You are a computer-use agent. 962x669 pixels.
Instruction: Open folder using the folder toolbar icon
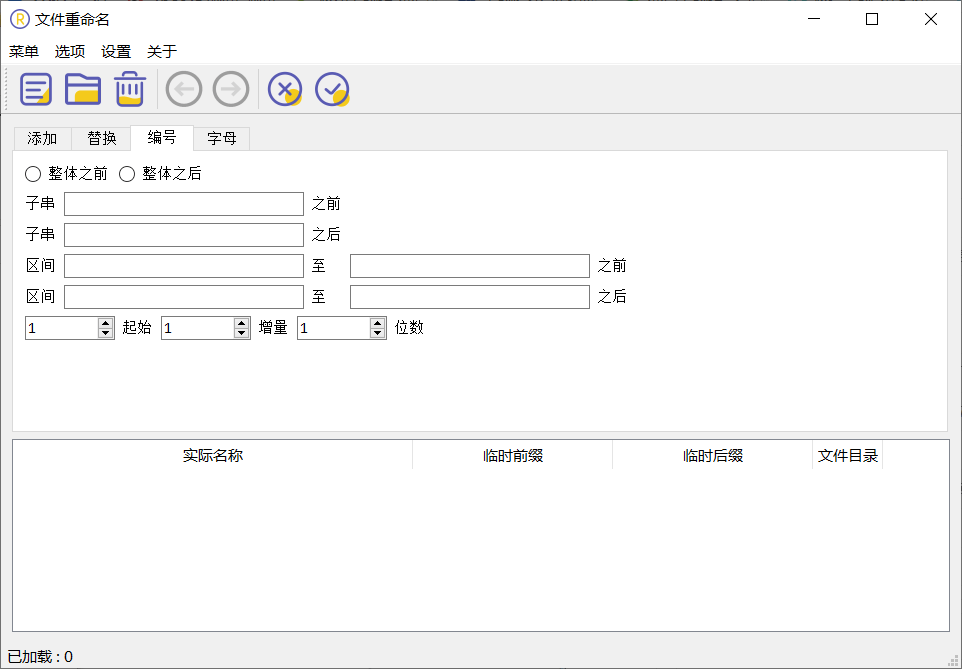[x=83, y=90]
